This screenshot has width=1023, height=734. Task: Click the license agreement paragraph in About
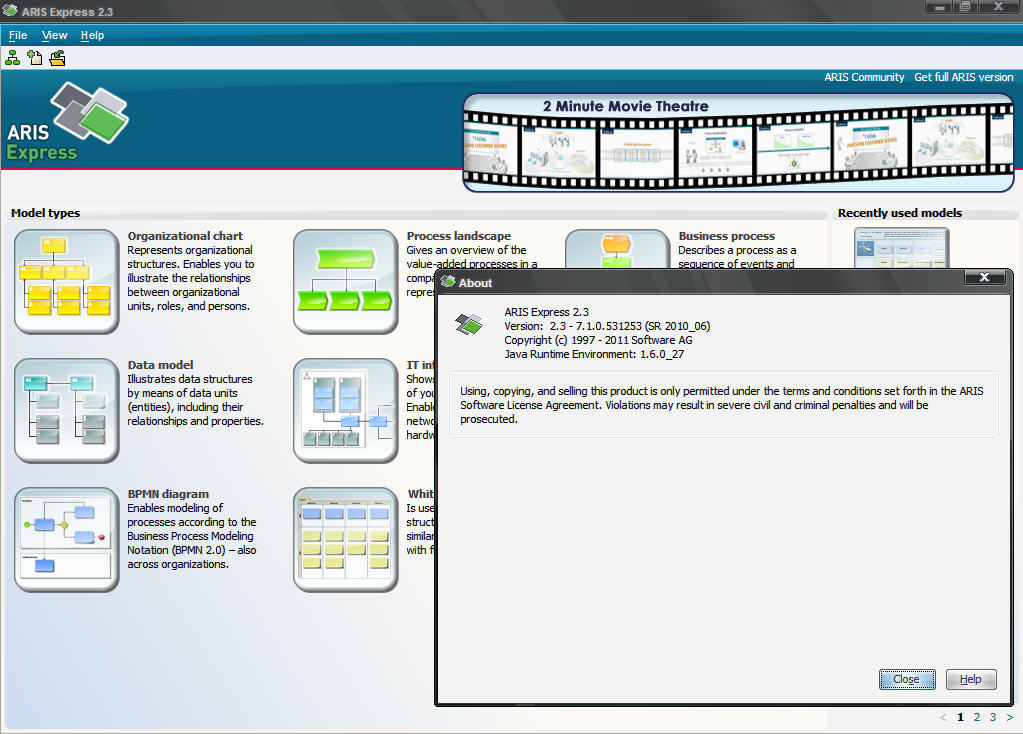[722, 405]
